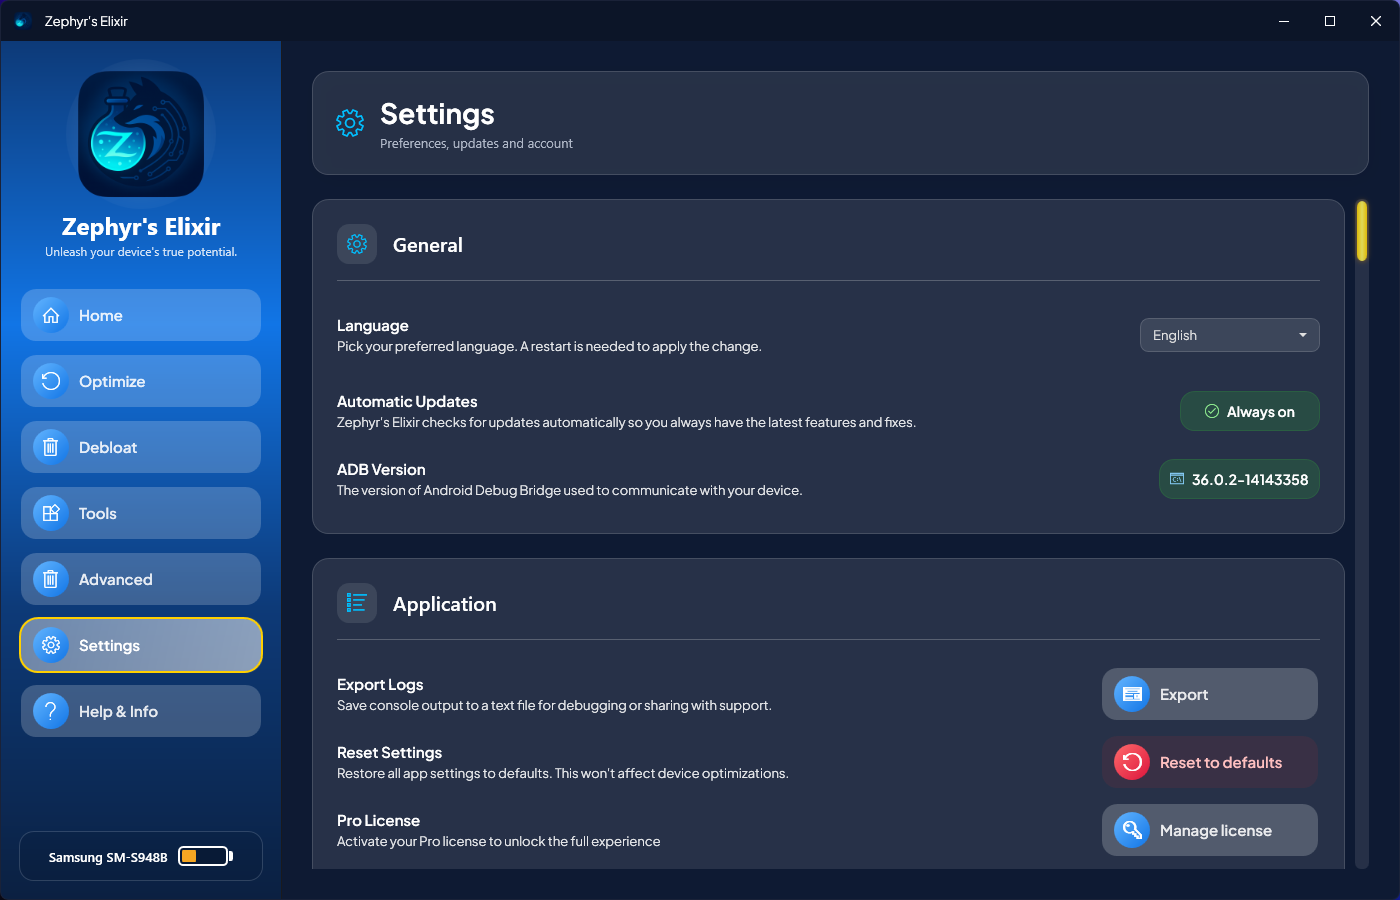Click the 'Pro License' label

coord(378,820)
